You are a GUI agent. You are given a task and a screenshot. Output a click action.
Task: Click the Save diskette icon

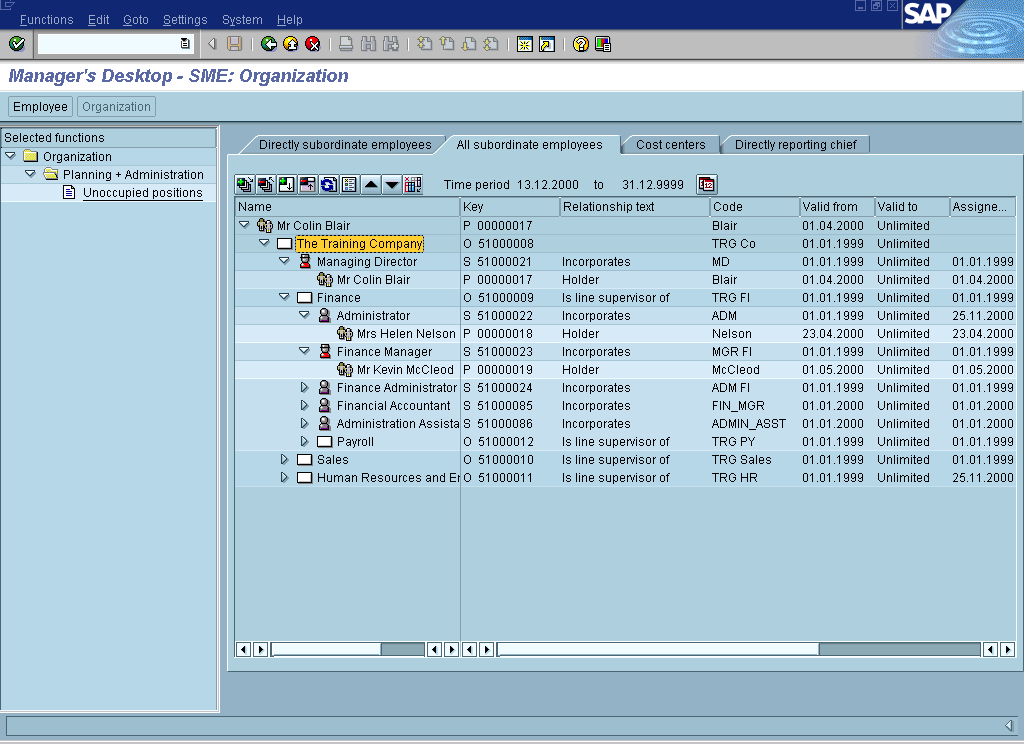click(x=234, y=44)
